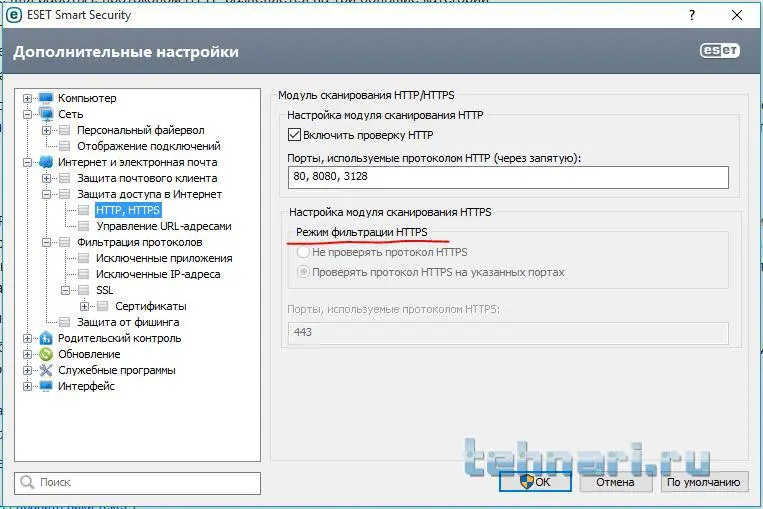
Task: Click the Компьютер monitor icon in tree
Action: point(46,98)
